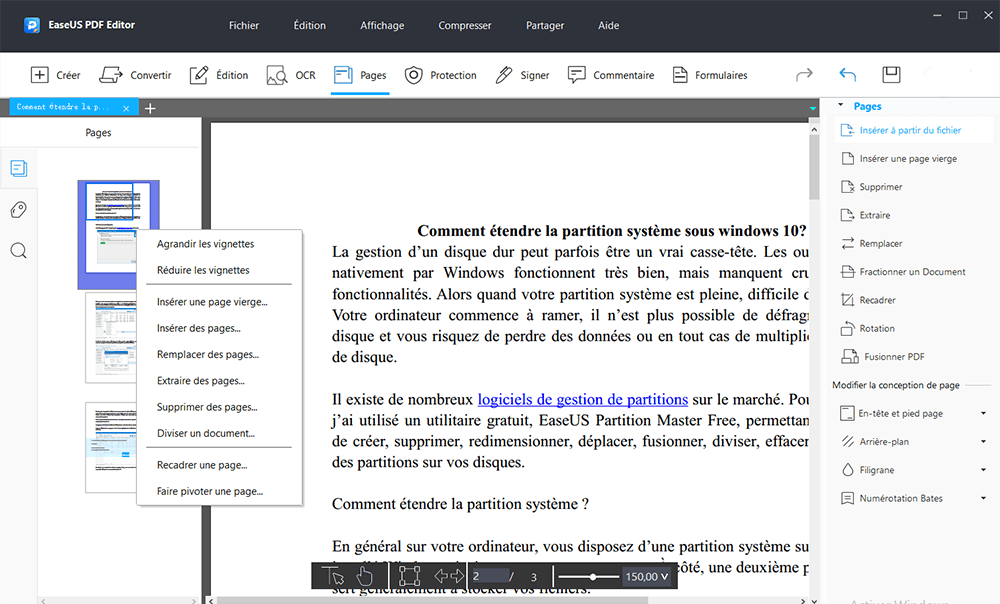This screenshot has width=1000, height=604.
Task: Expand the Filigrane dropdown
Action: [x=983, y=470]
